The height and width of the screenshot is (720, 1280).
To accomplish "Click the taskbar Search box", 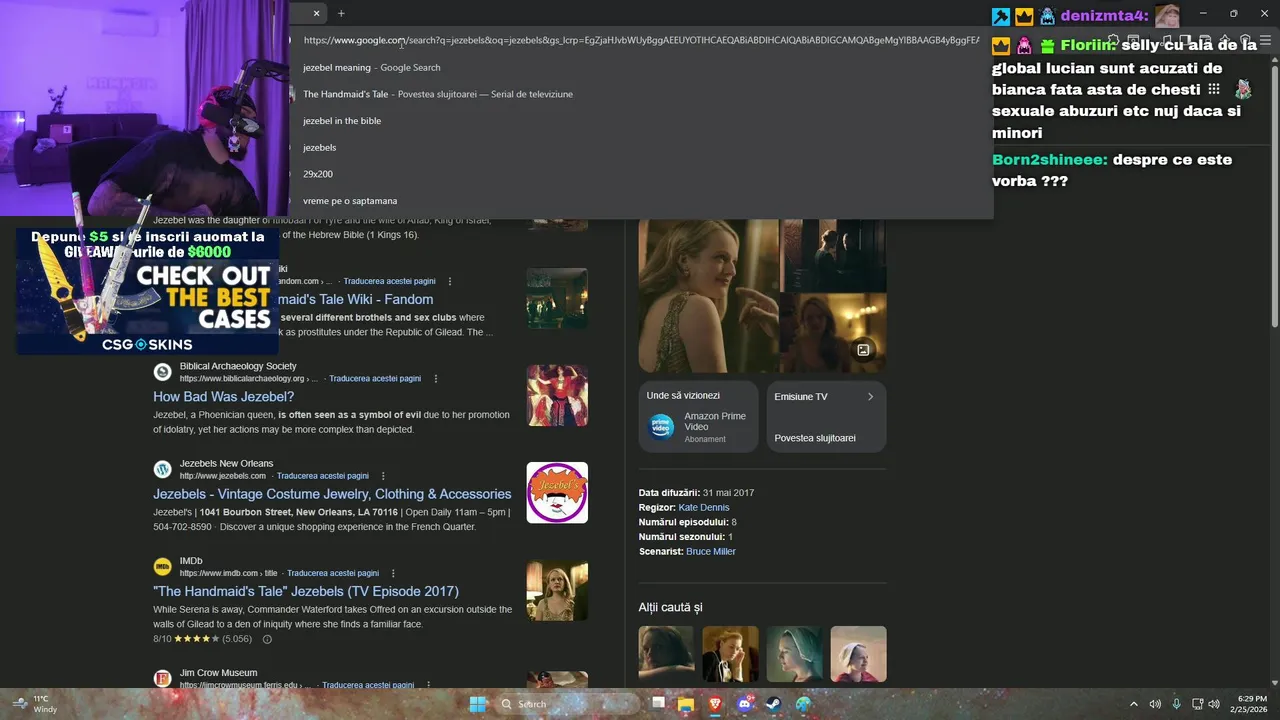I will (x=568, y=704).
